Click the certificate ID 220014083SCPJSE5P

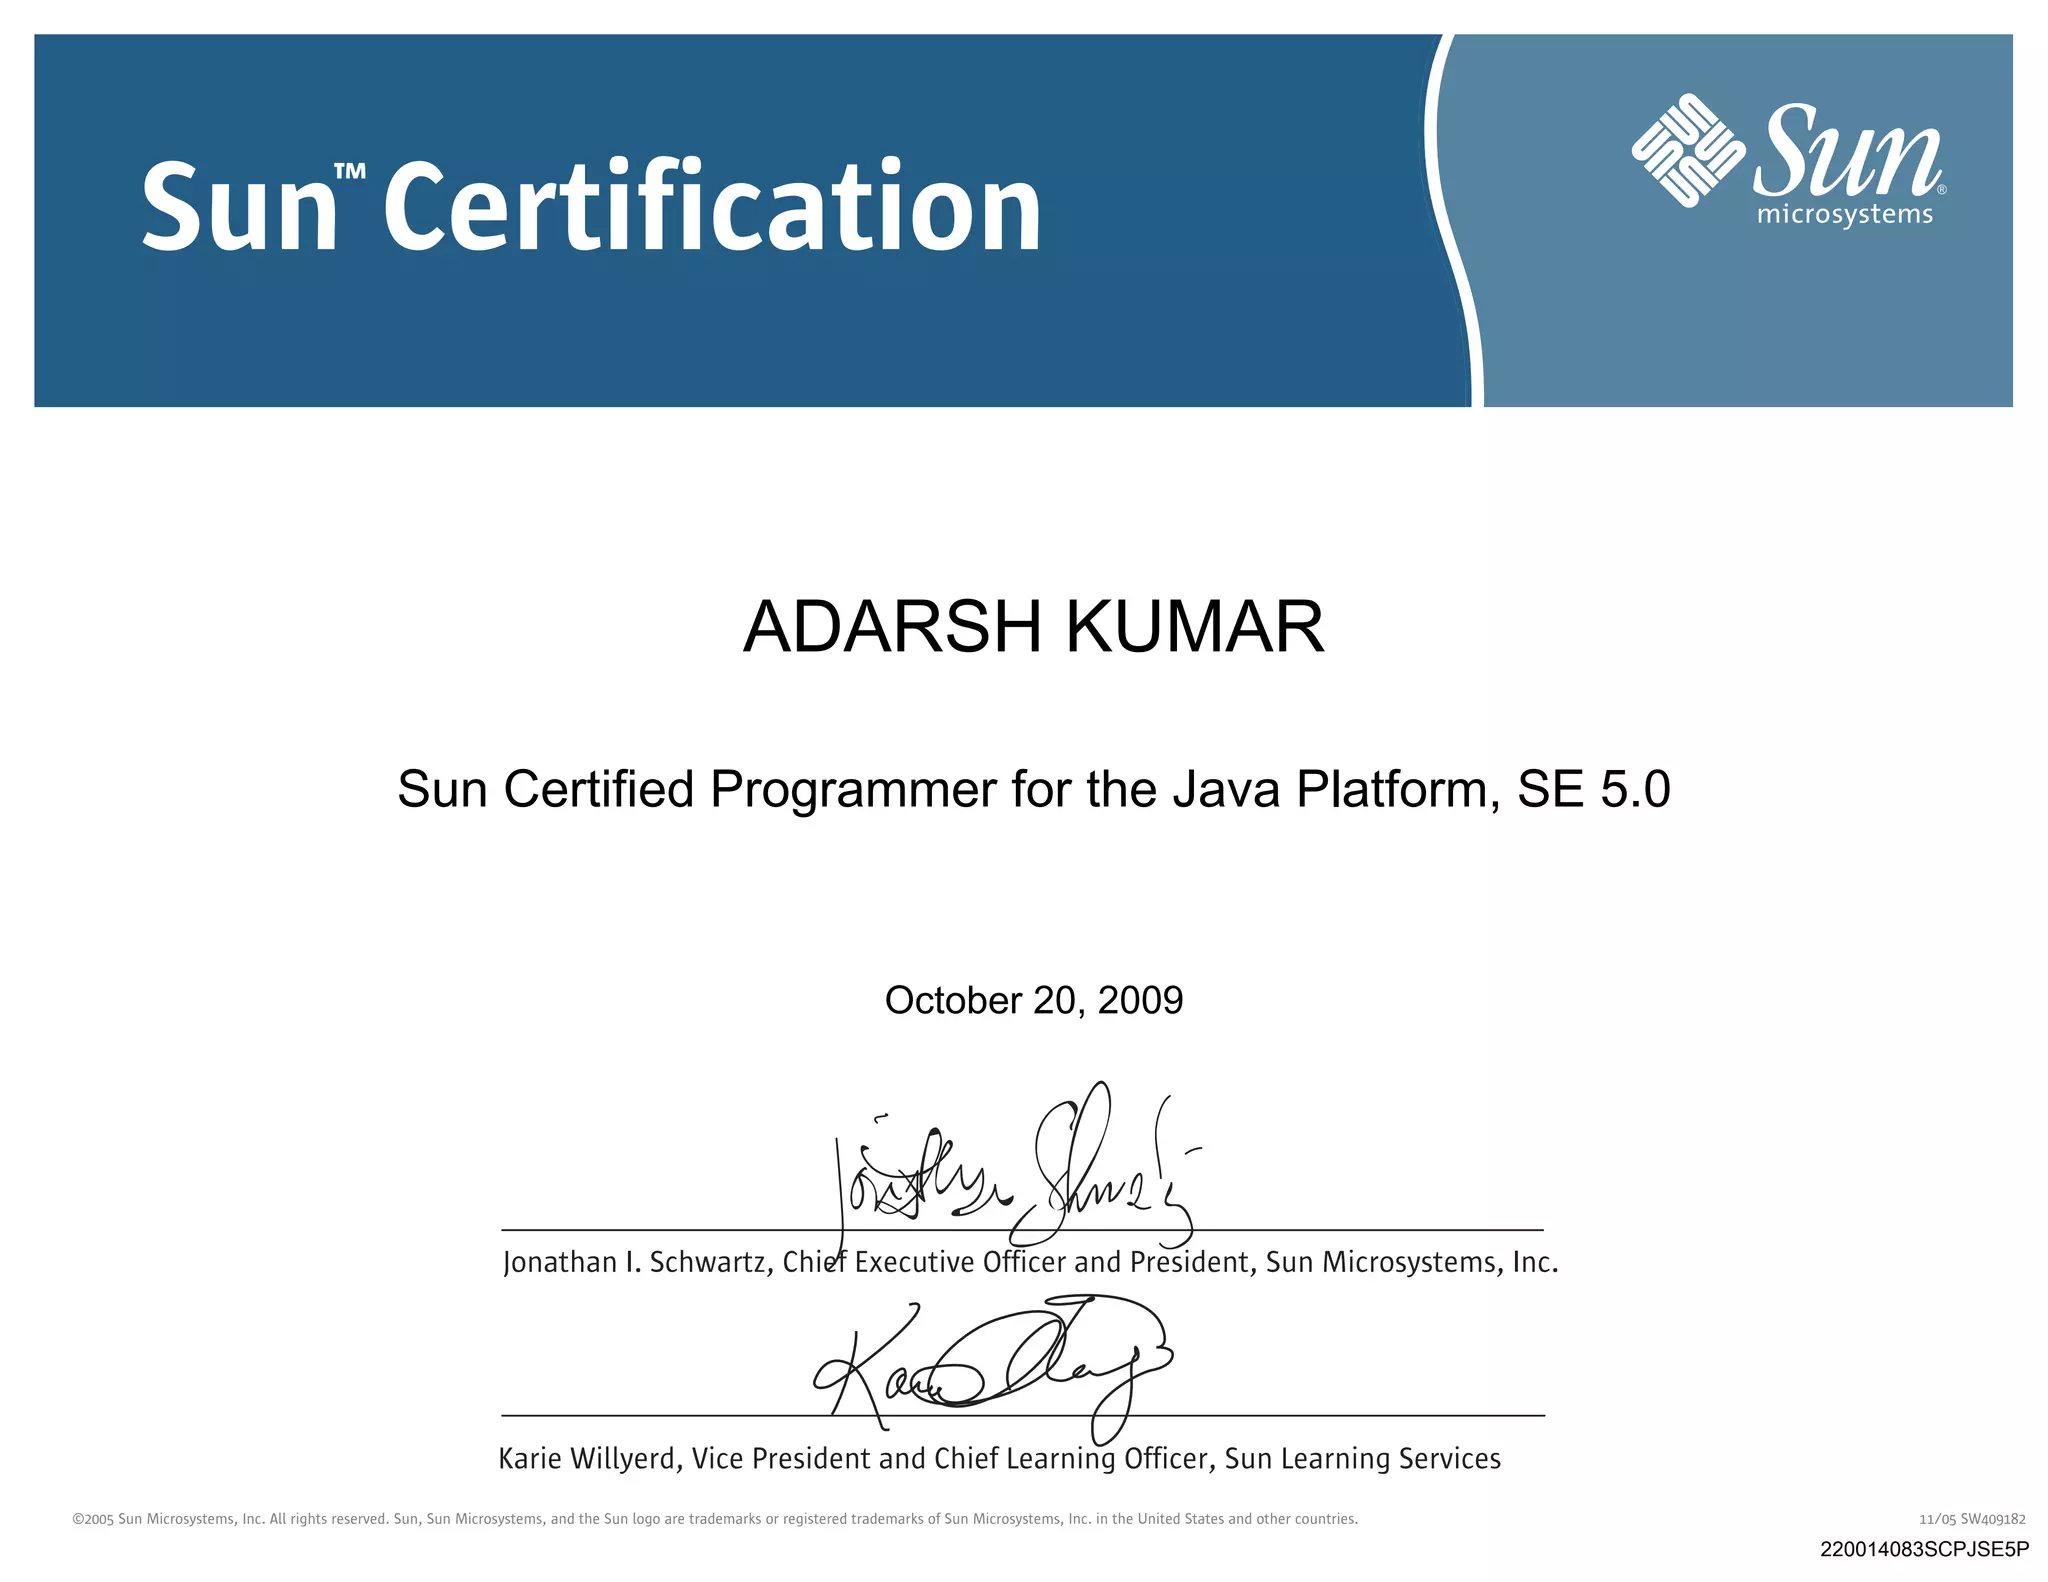[x=1924, y=1550]
